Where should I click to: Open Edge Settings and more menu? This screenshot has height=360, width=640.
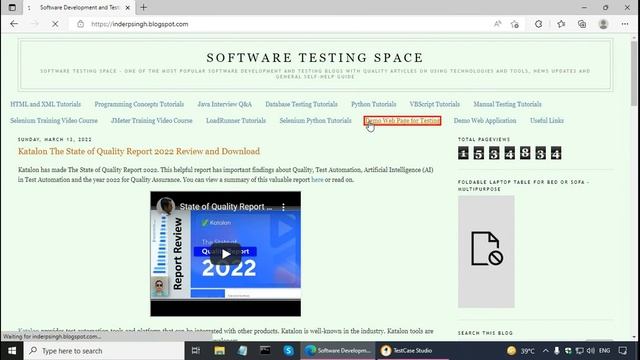(x=625, y=24)
